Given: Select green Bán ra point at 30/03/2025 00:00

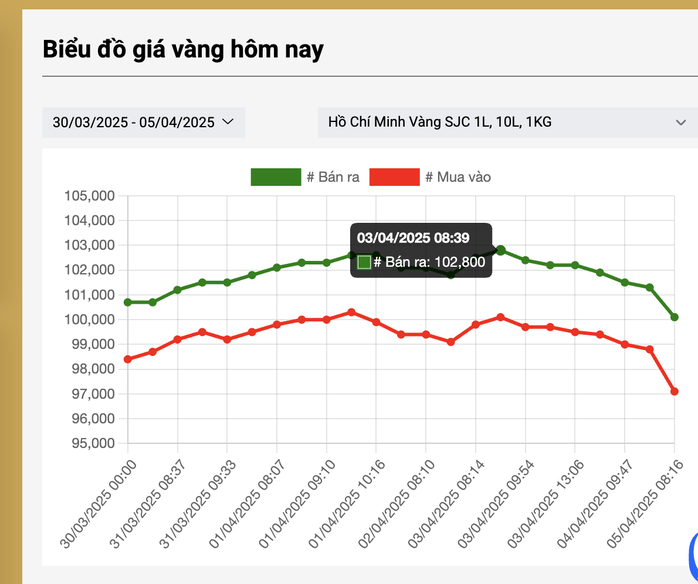Looking at the screenshot, I should (x=128, y=302).
